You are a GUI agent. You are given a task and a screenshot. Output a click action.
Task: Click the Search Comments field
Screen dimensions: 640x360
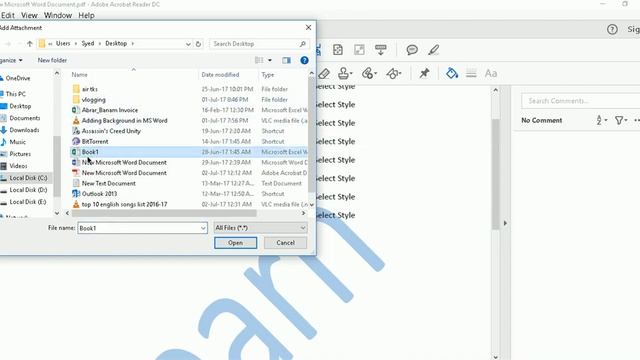[x=580, y=101]
